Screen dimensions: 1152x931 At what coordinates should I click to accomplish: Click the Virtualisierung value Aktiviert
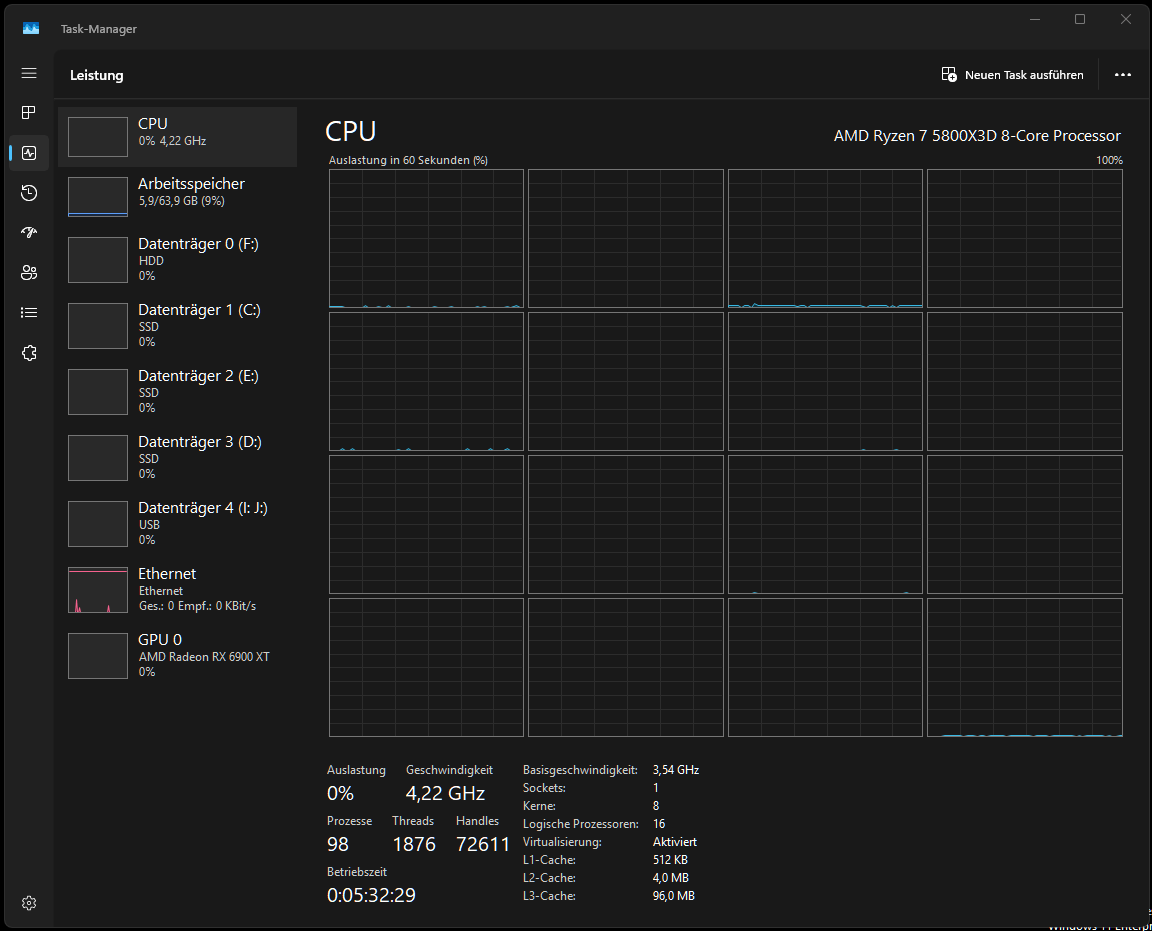[x=674, y=842]
